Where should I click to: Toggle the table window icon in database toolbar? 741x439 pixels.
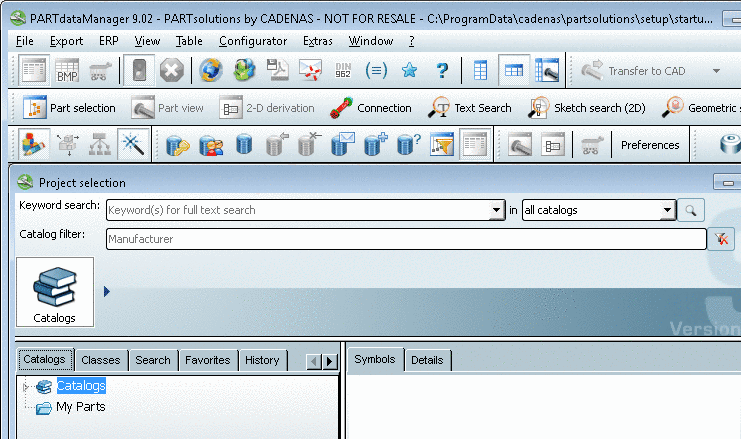(475, 145)
